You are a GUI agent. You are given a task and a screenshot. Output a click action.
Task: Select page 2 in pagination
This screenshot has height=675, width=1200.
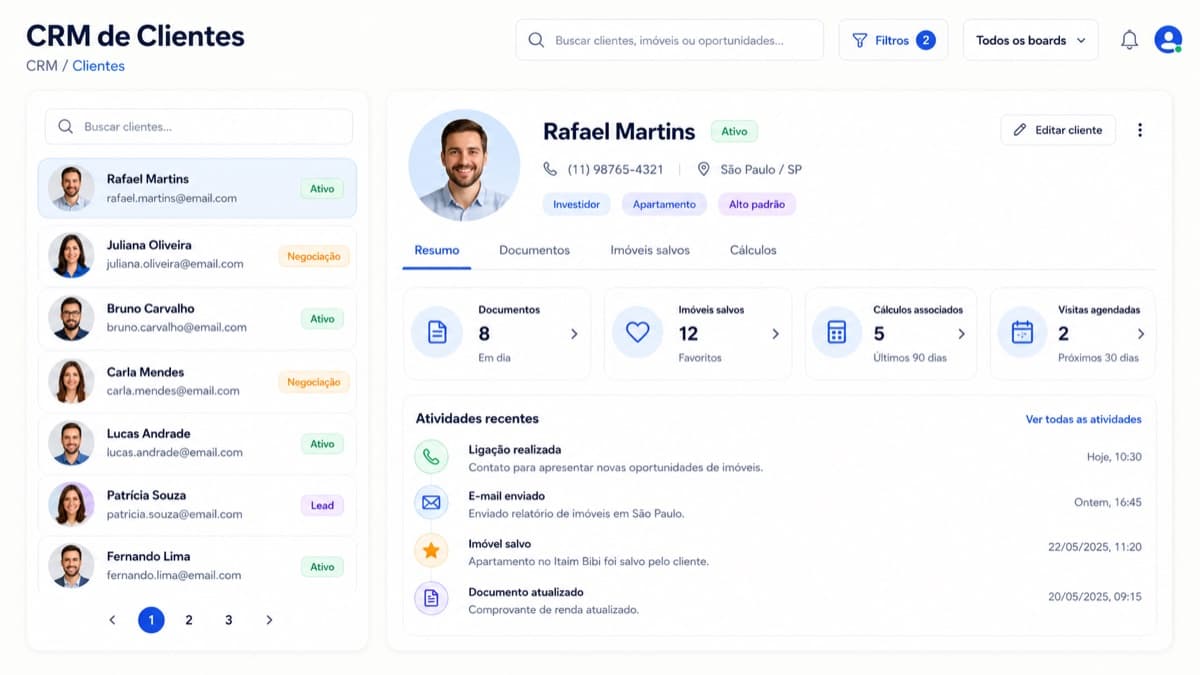point(189,620)
